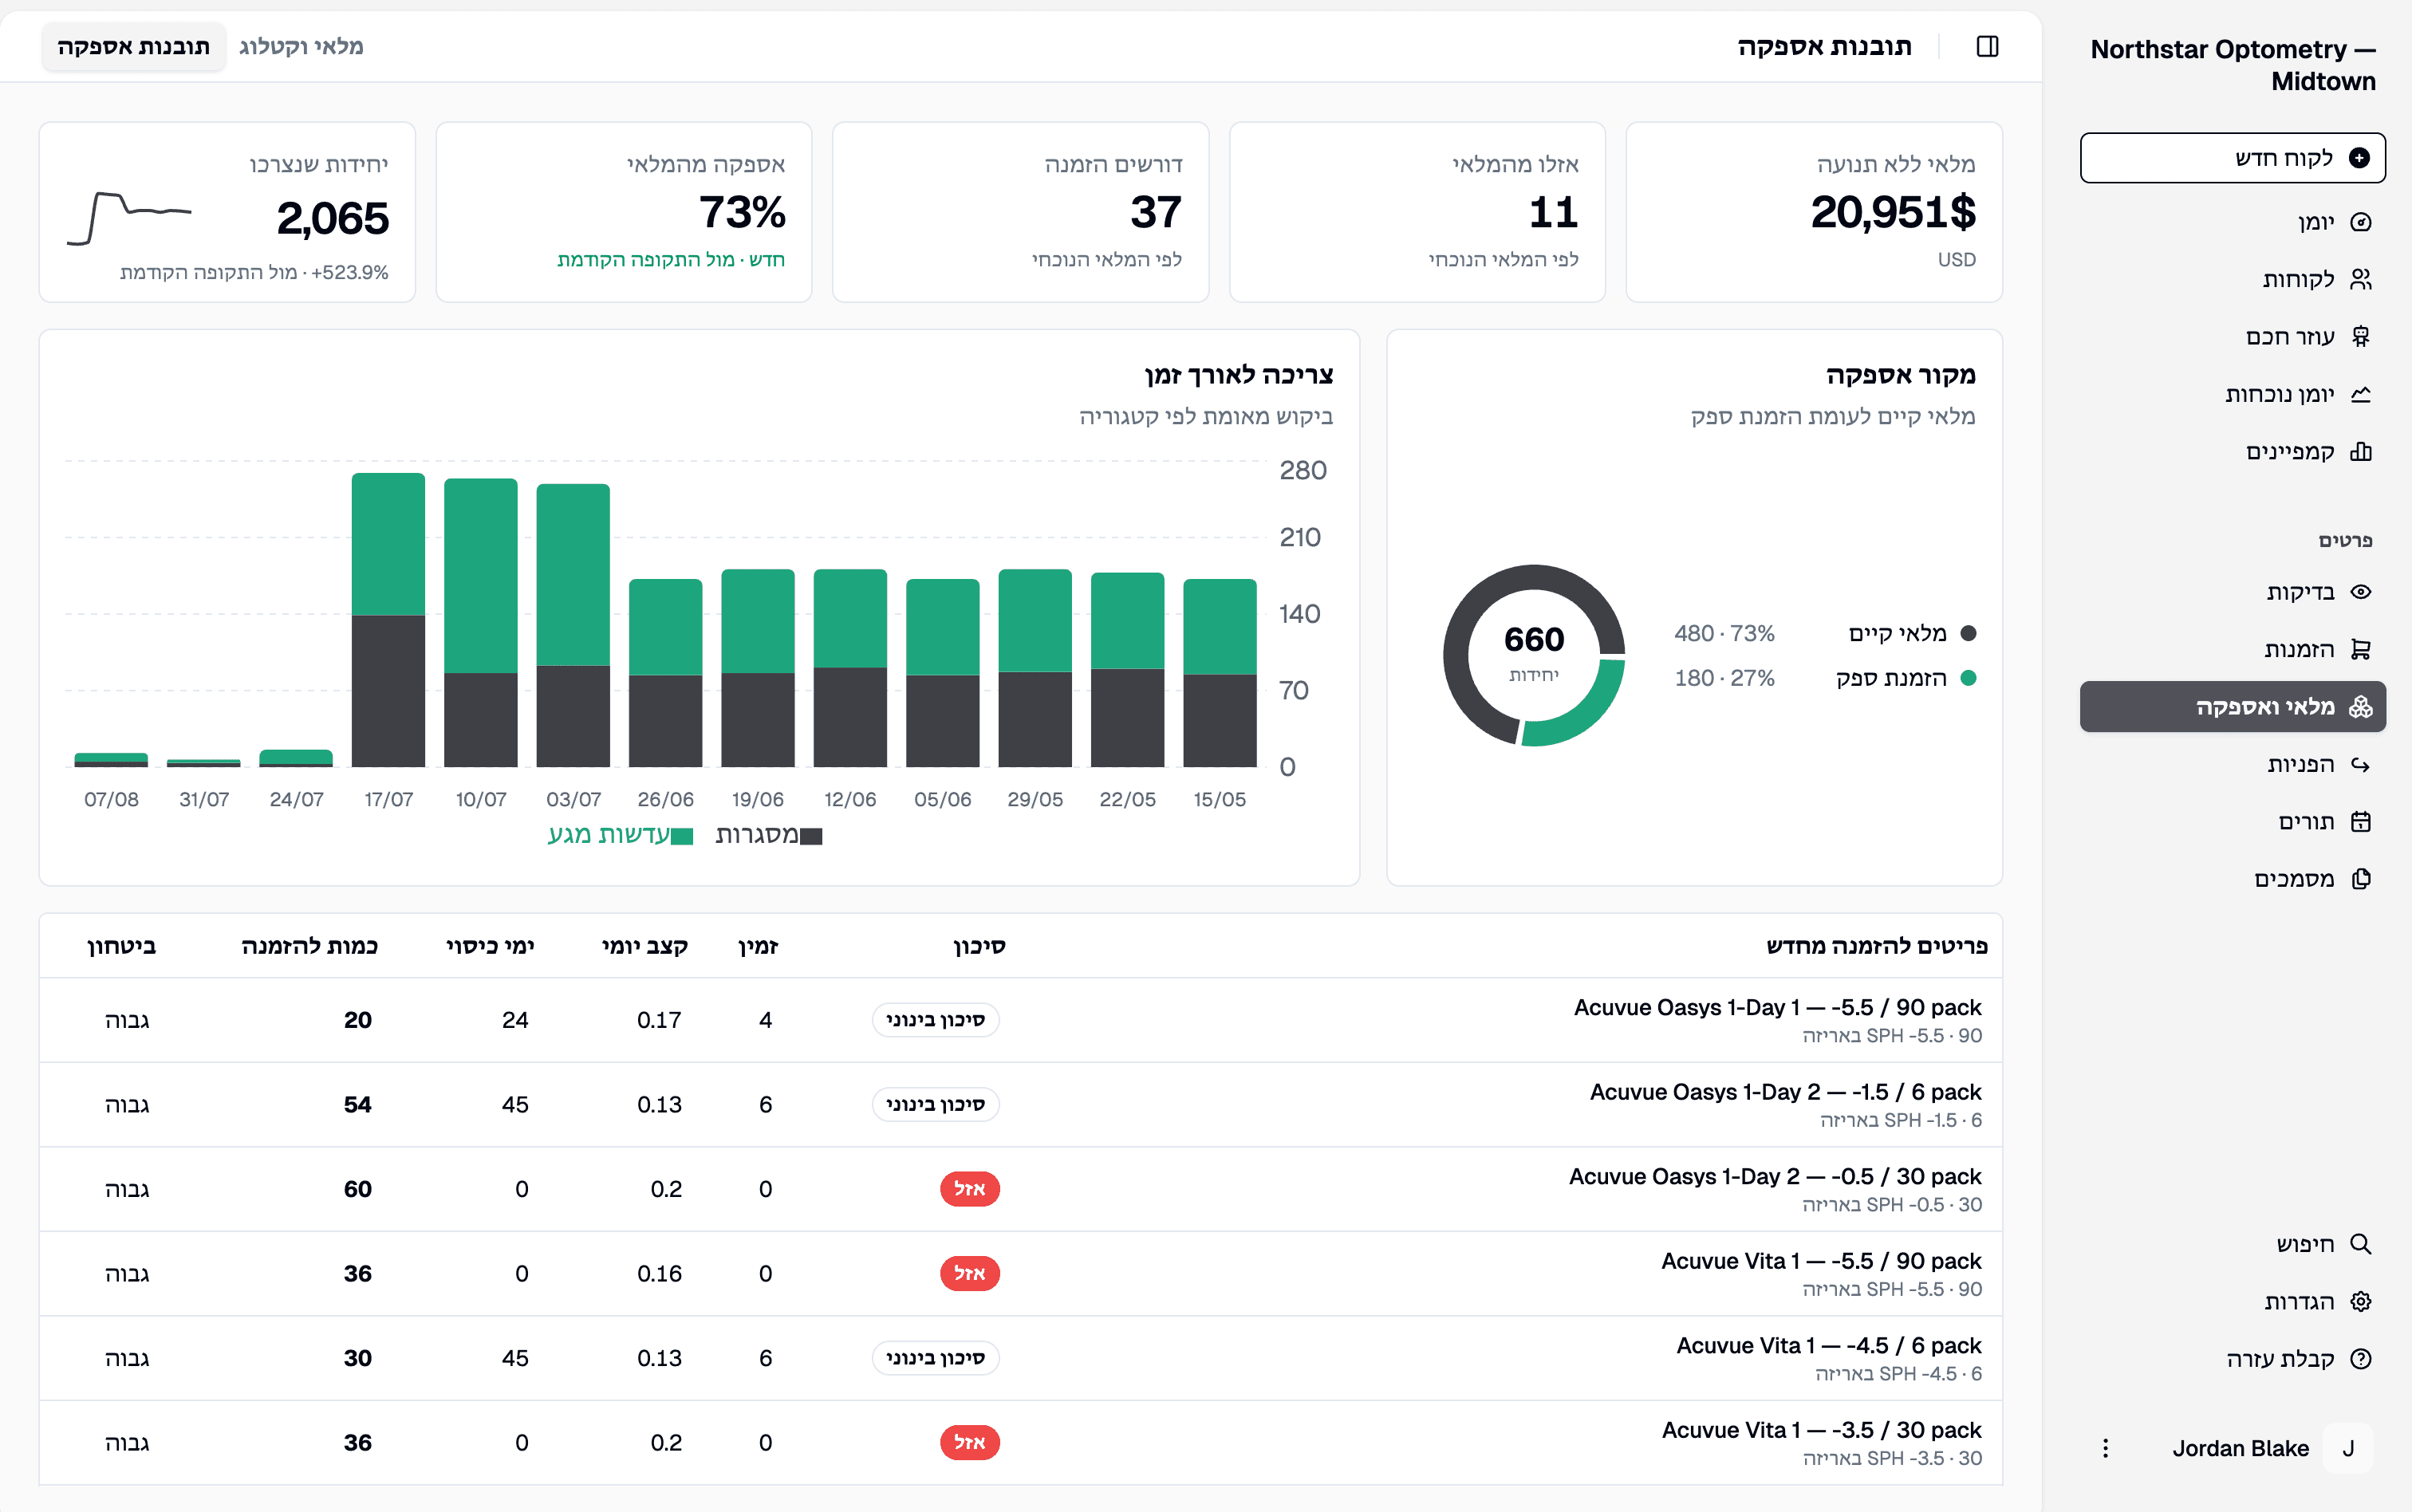
Task: Click the J avatar for Jordan Blake
Action: coord(2347,1448)
